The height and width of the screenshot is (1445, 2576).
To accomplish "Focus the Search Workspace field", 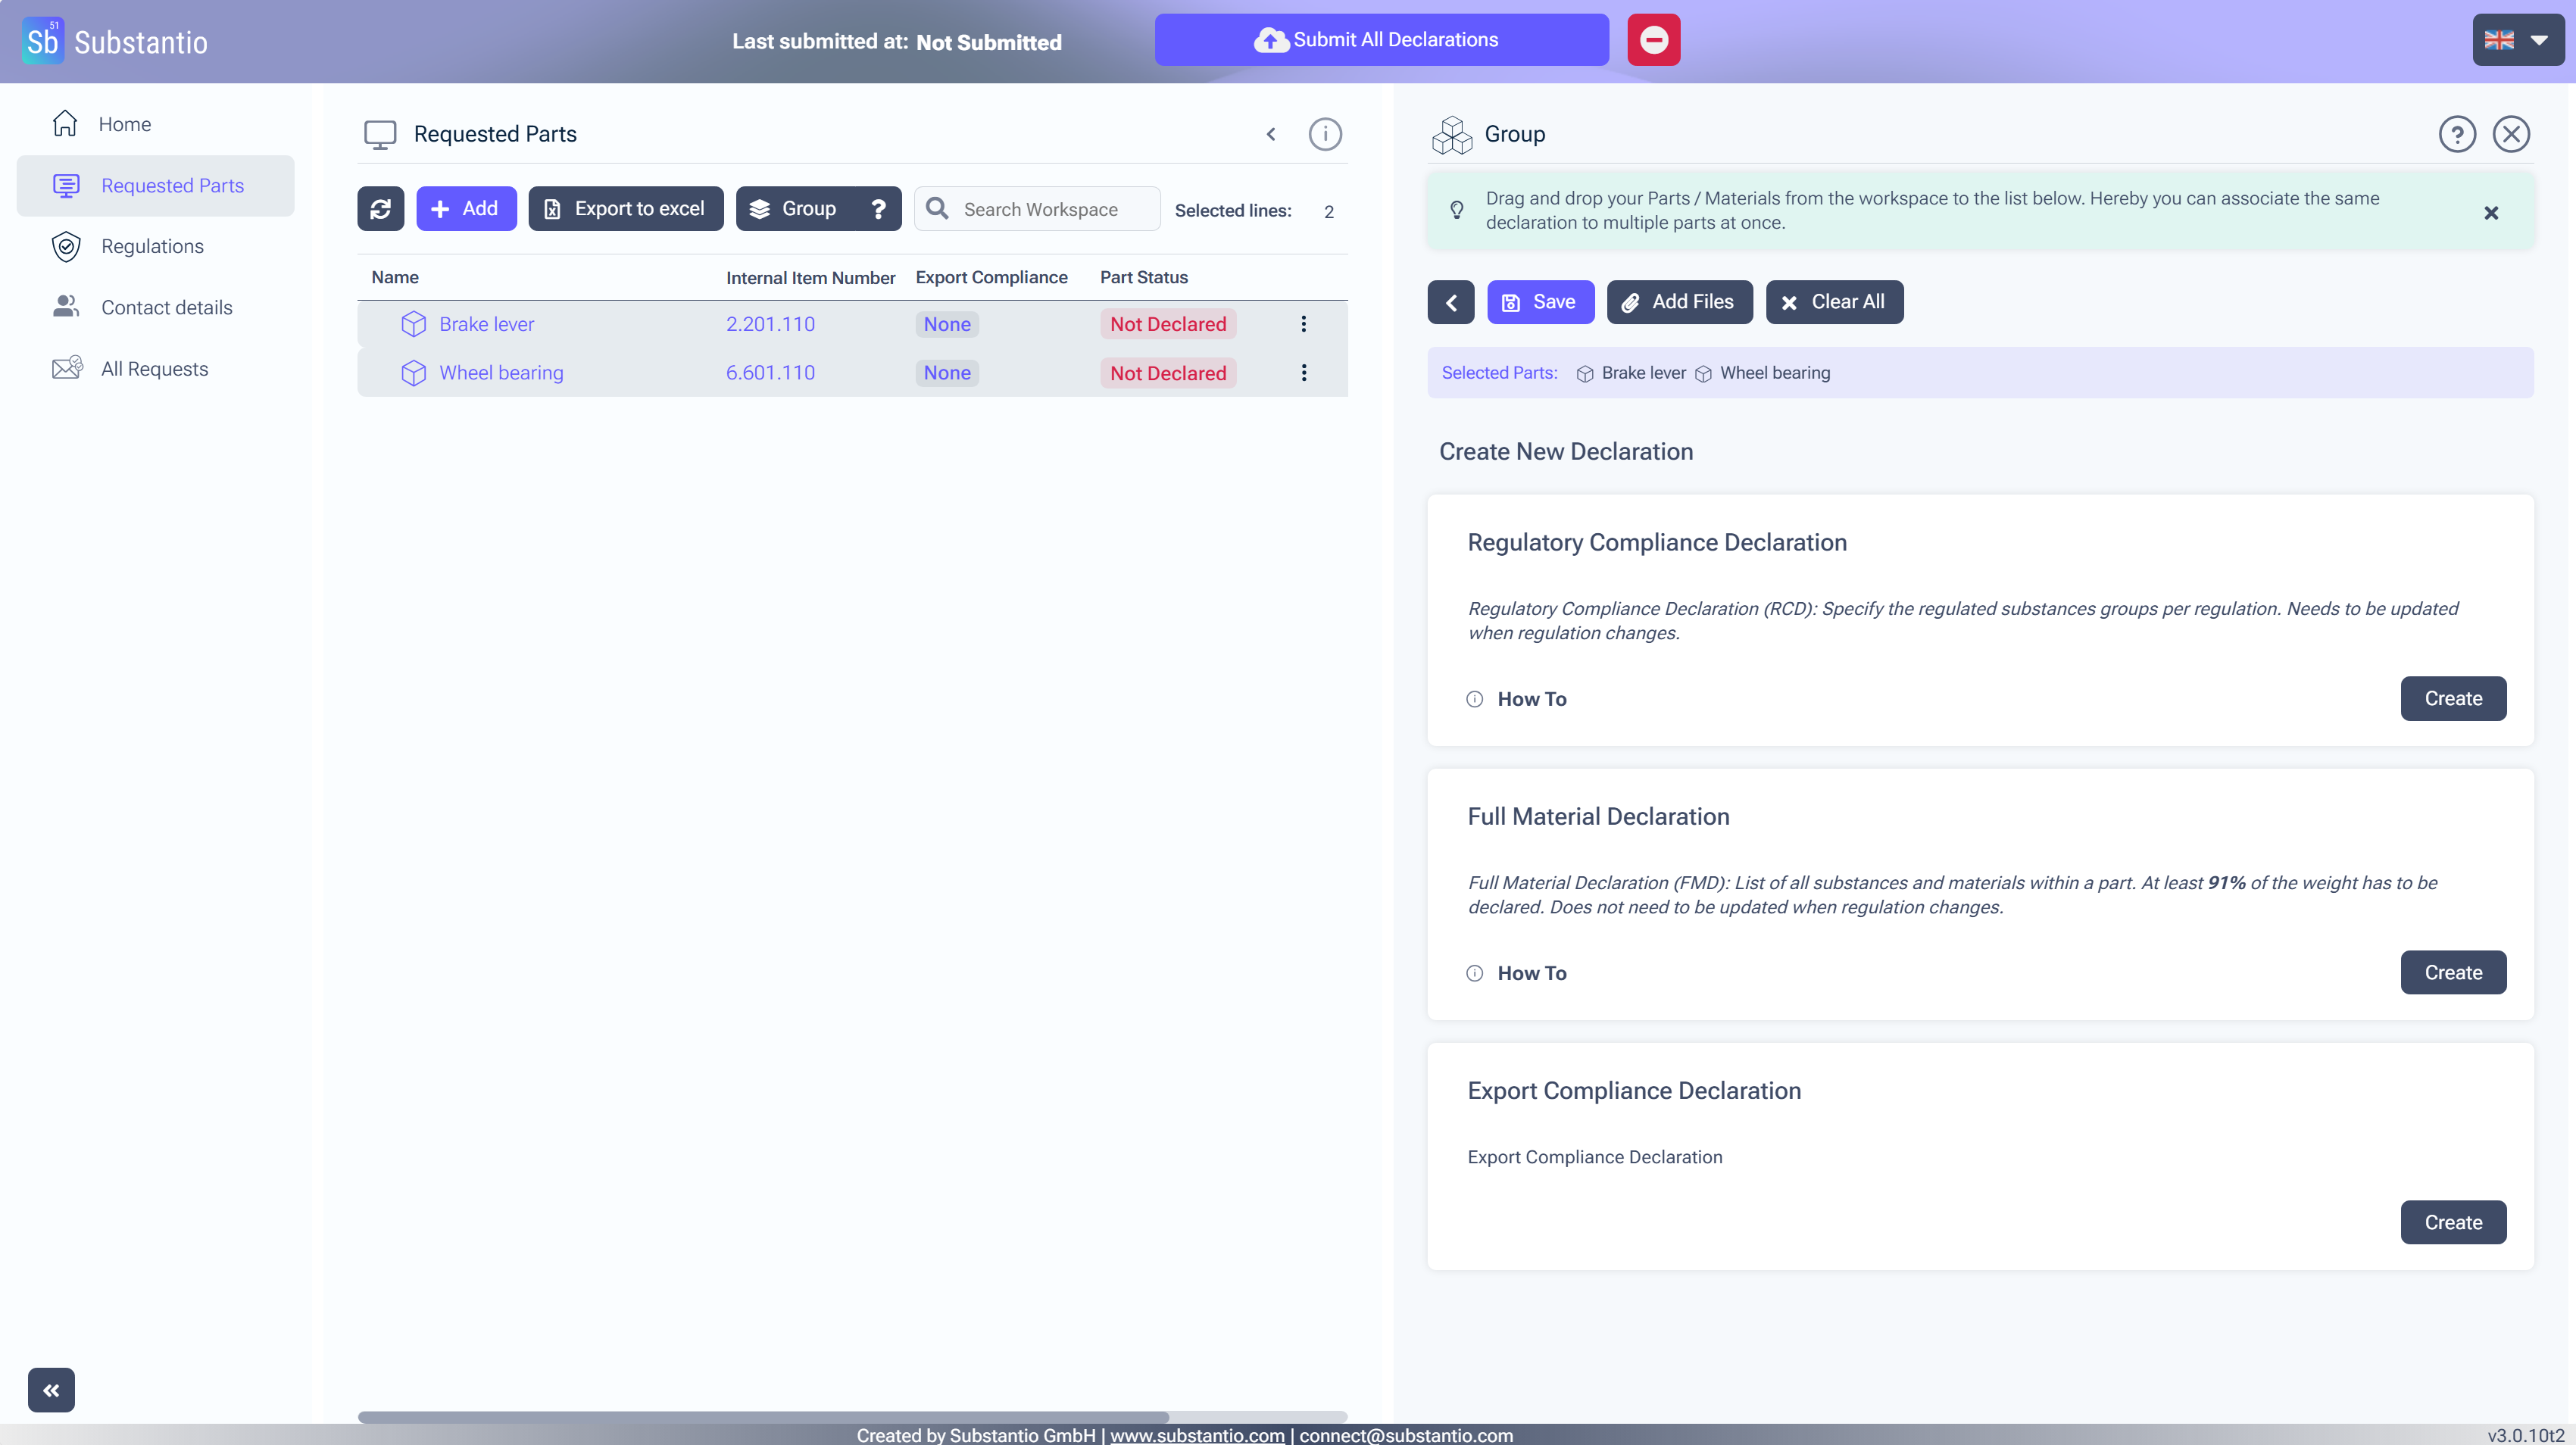I will click(1053, 209).
